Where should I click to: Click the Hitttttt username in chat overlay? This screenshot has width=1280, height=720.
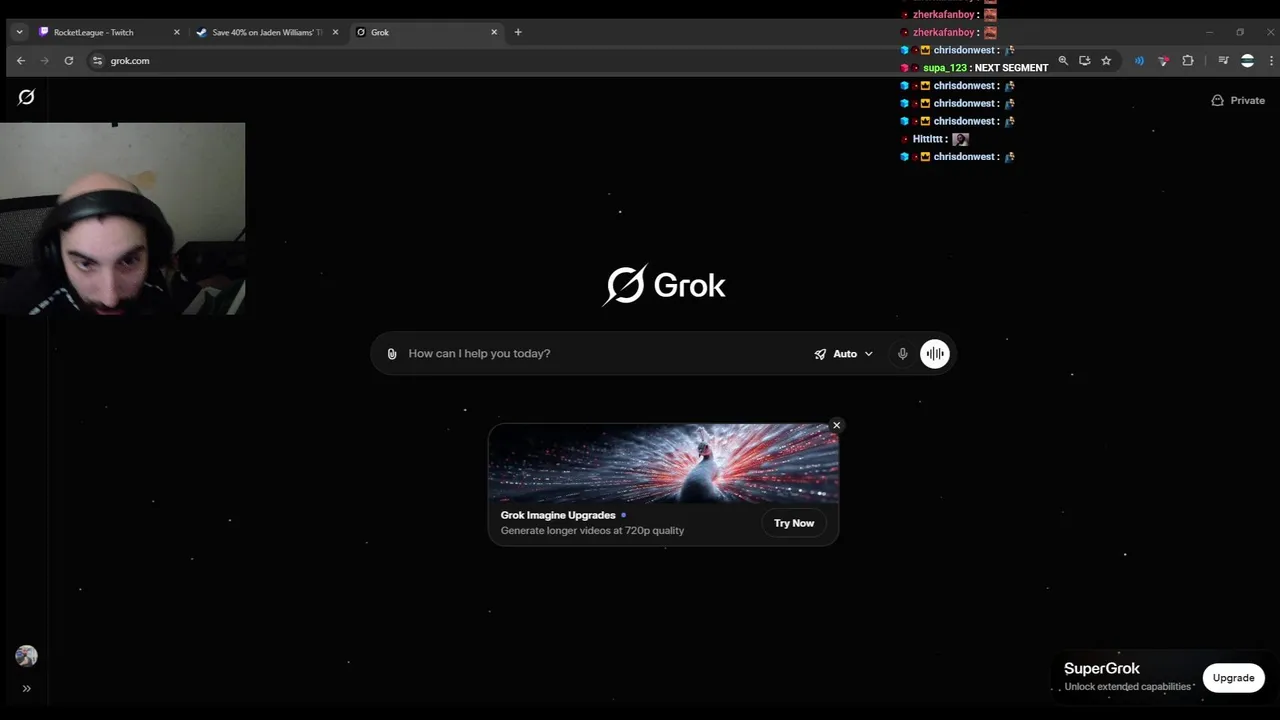(x=928, y=139)
